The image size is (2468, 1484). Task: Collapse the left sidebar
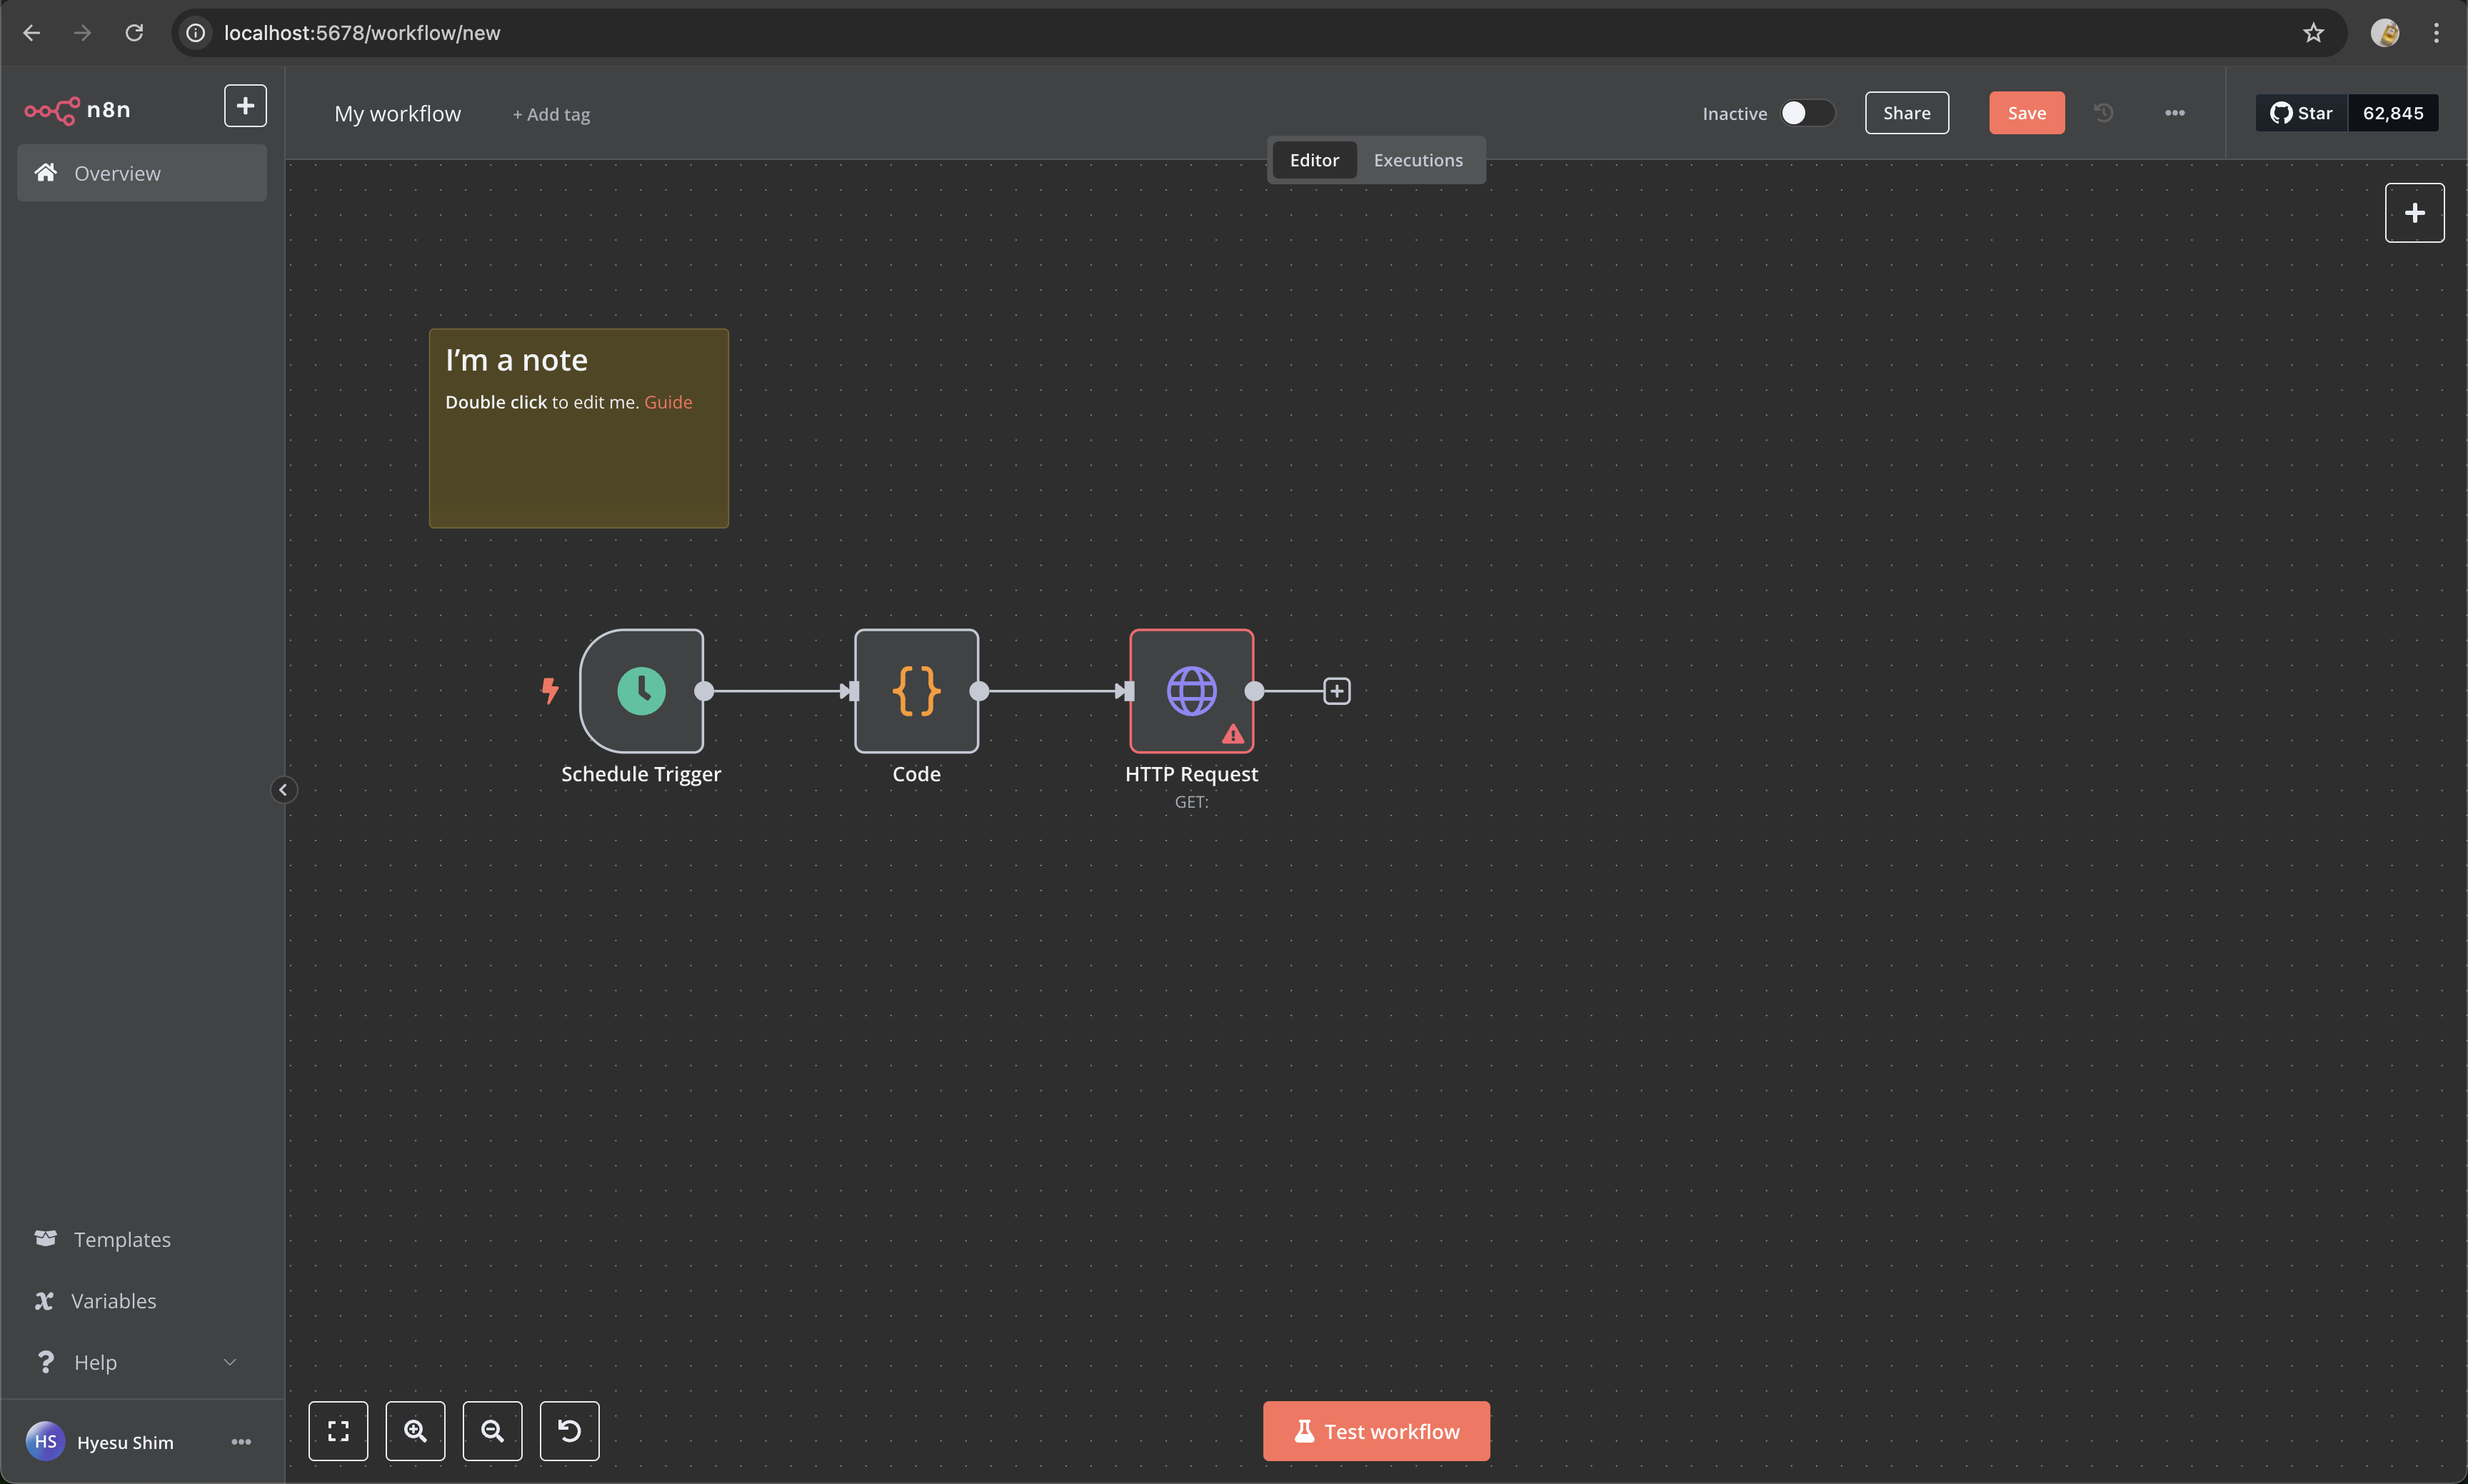[283, 790]
